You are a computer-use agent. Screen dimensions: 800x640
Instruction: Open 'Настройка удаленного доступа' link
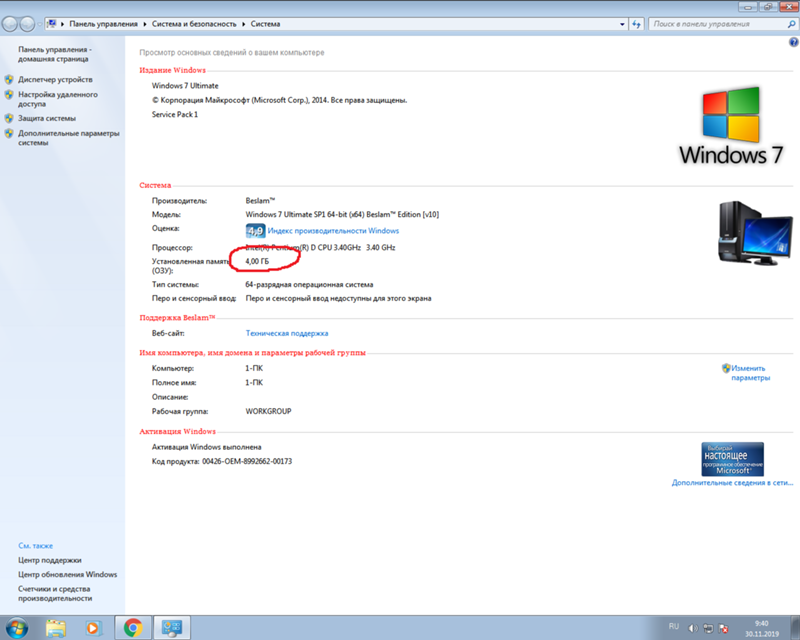pos(57,99)
